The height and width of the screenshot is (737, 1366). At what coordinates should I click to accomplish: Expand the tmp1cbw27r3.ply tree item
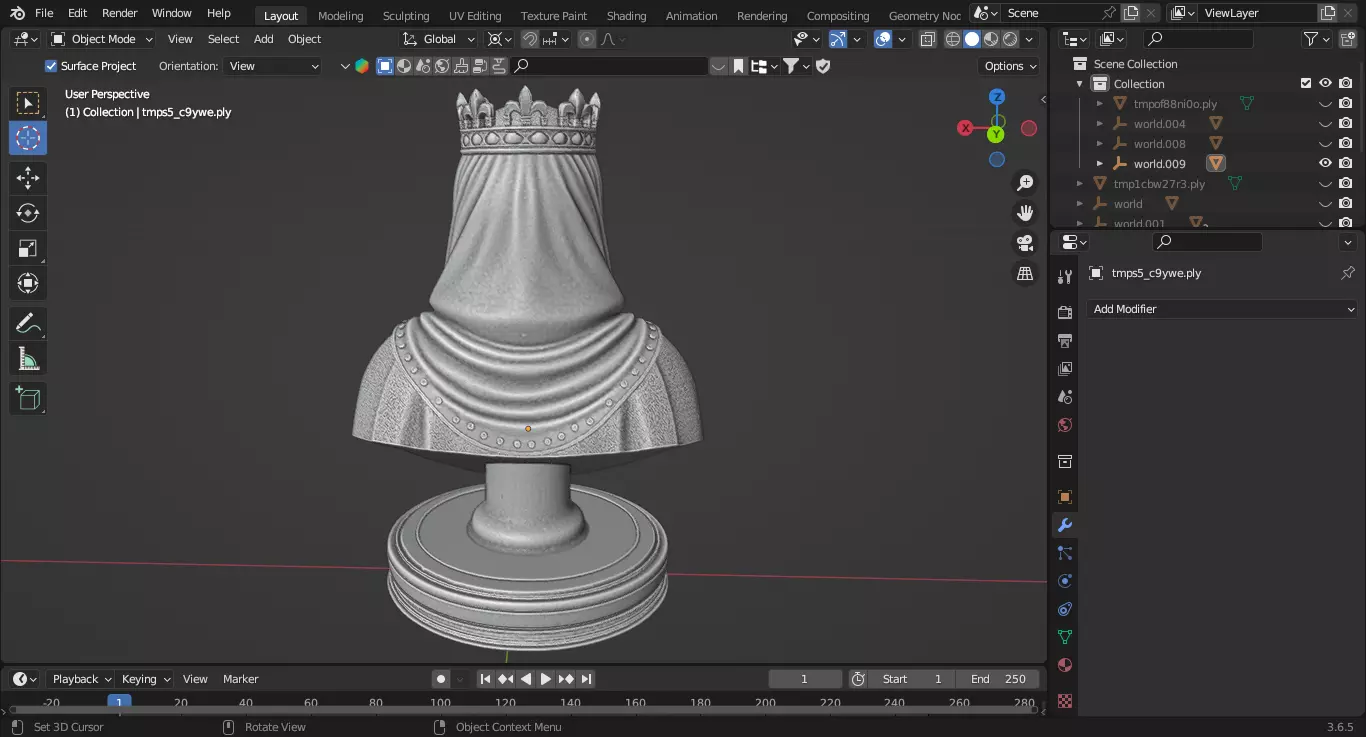(1080, 184)
